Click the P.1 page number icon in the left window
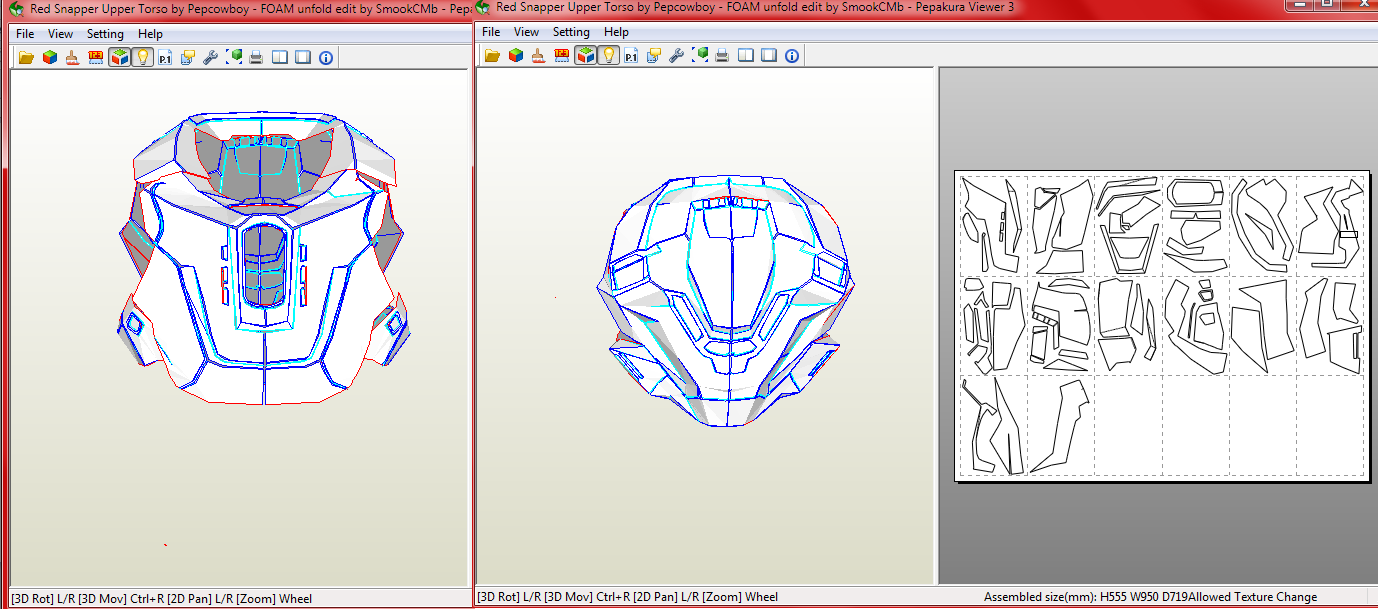This screenshot has height=612, width=1378. 165,57
